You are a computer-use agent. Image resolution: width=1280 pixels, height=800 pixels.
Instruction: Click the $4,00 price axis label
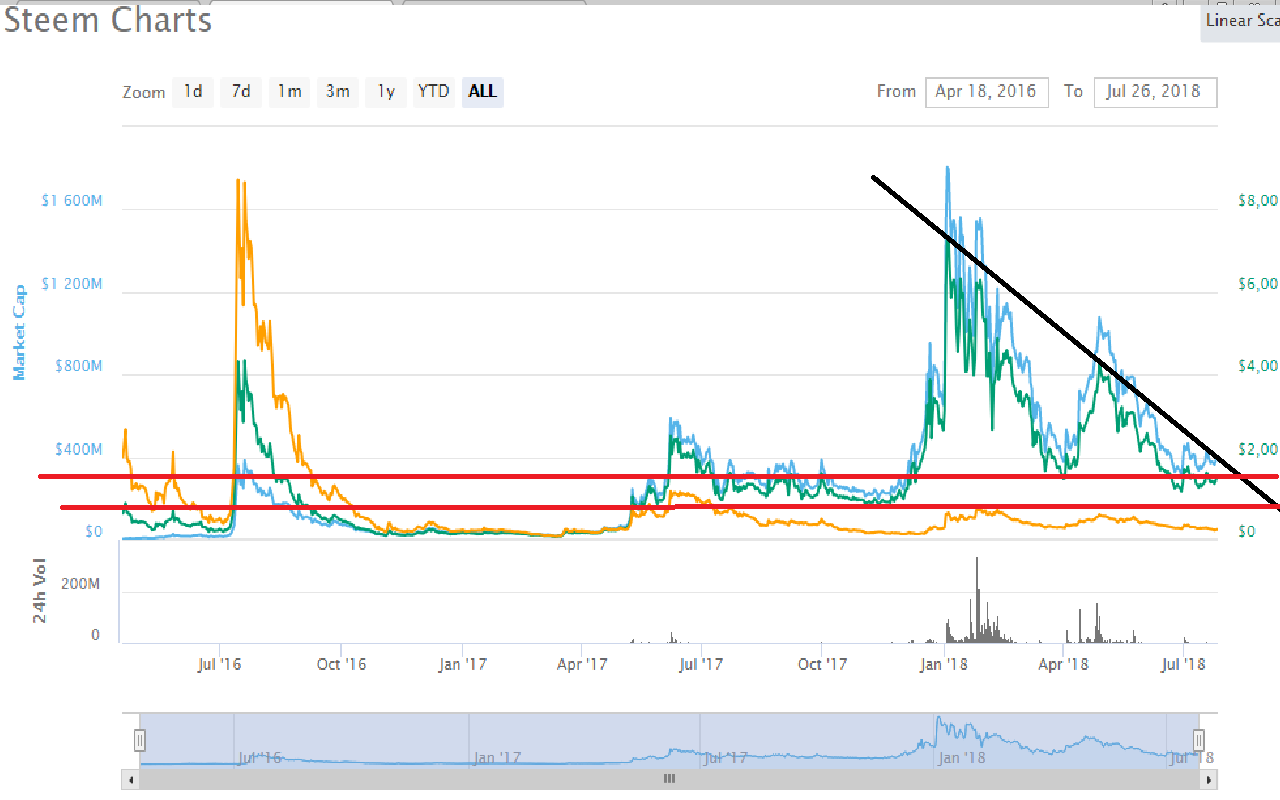point(1257,367)
